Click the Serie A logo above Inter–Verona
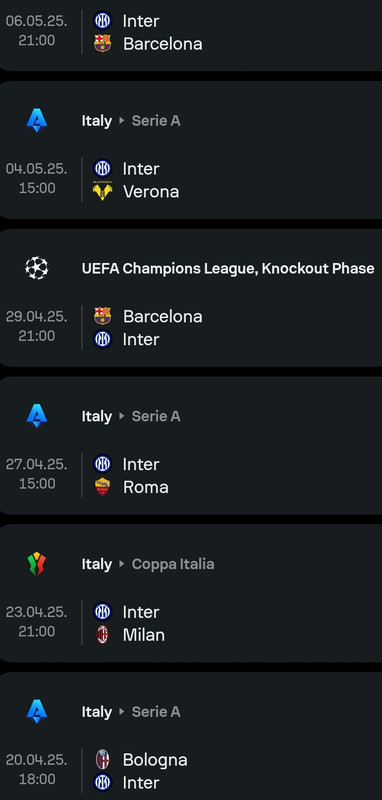This screenshot has height=800, width=382. (37, 121)
